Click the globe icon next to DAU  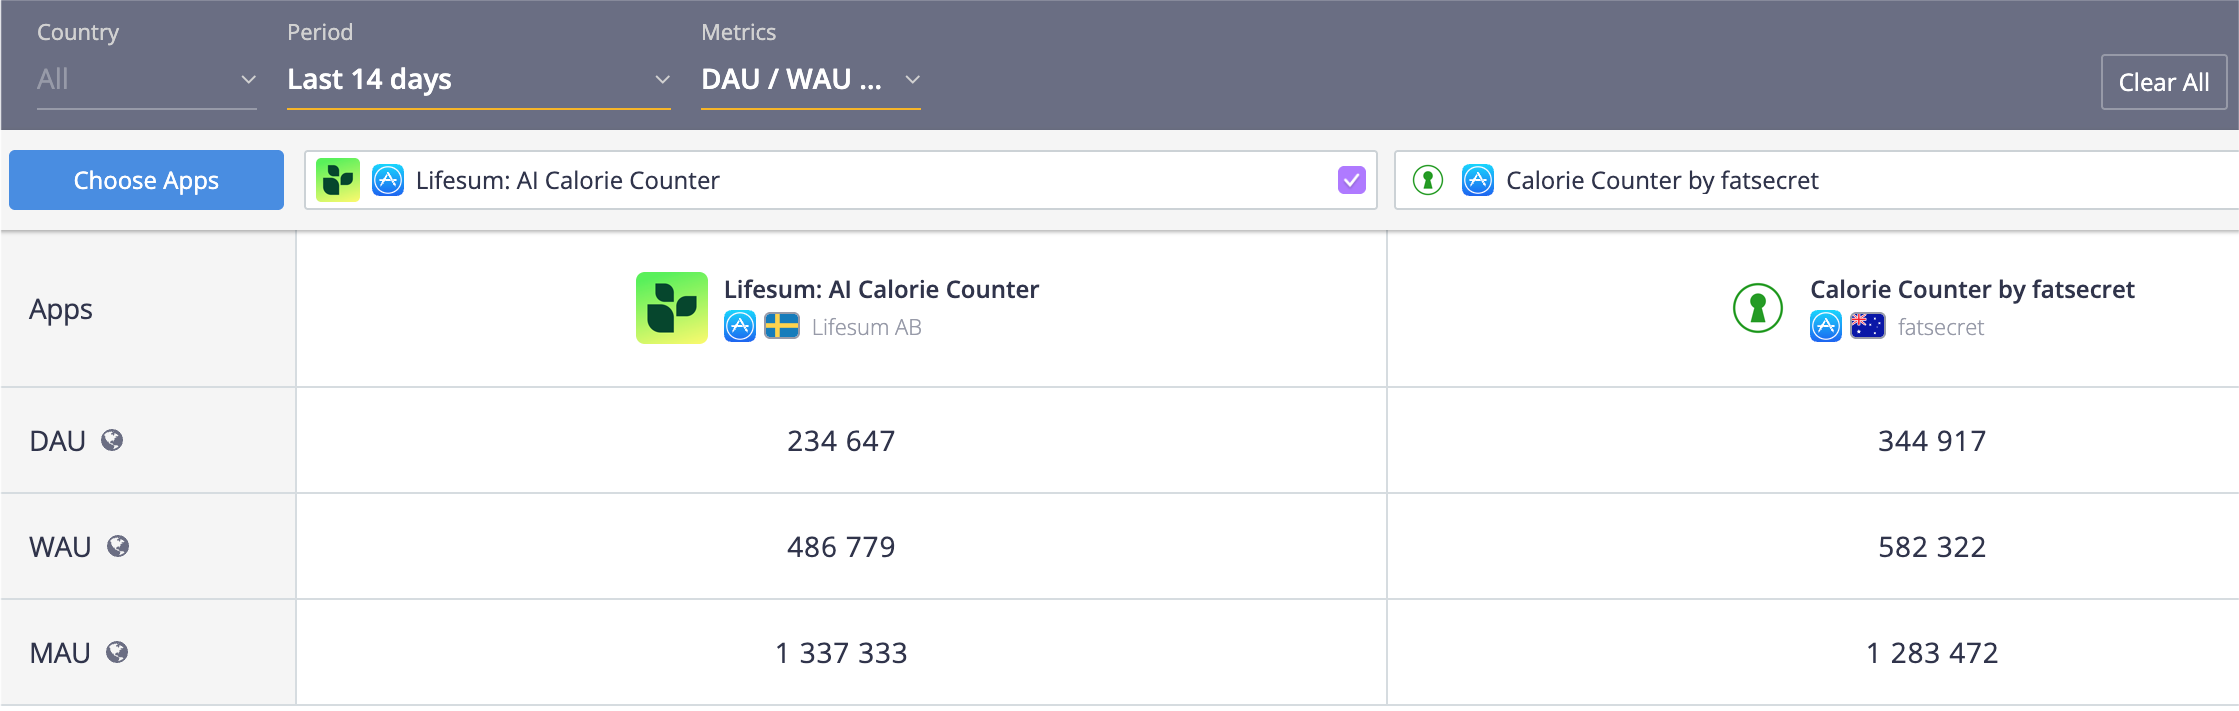pos(112,440)
